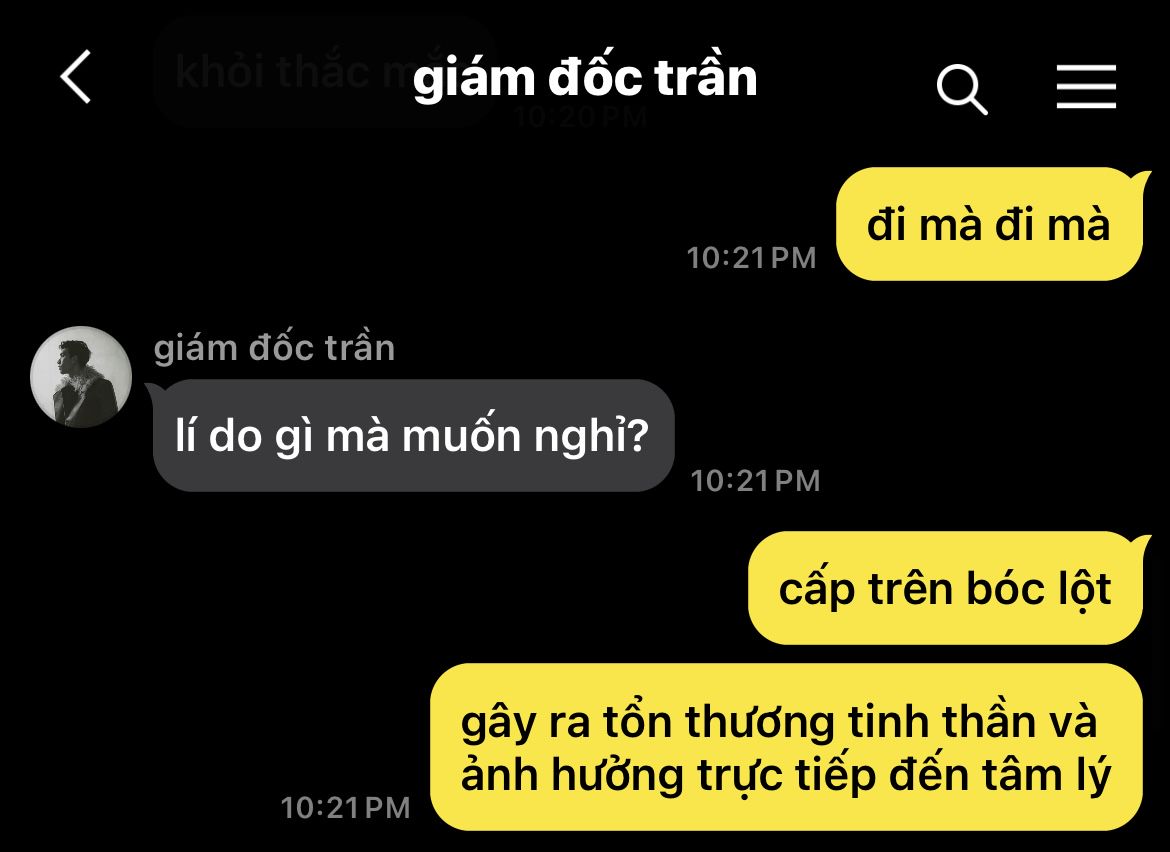Select the 'cấp trên bóc lột' message bubble
1170x852 pixels.
pos(945,588)
